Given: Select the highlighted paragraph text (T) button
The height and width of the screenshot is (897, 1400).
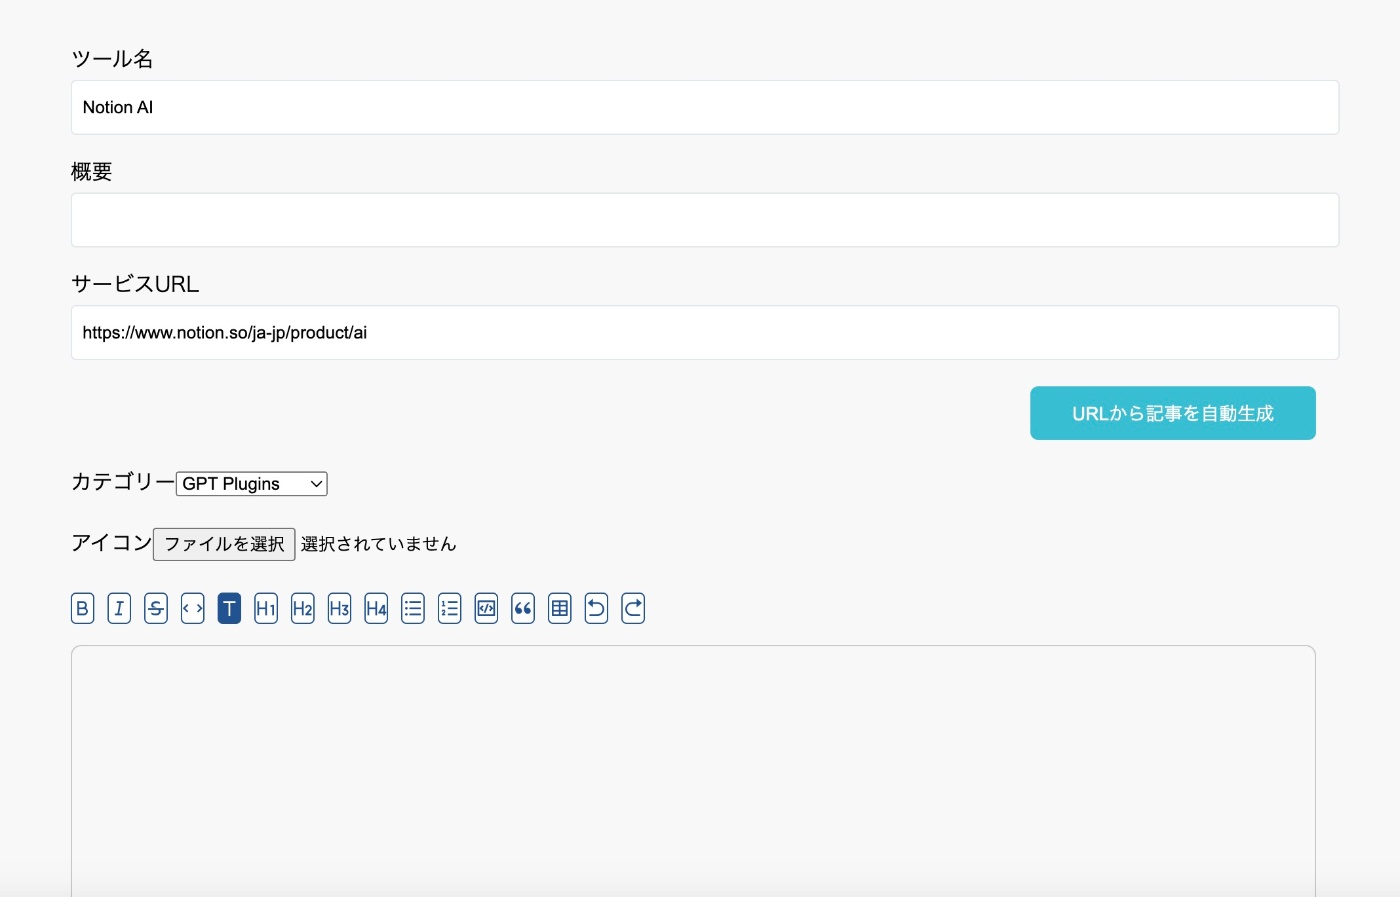Looking at the screenshot, I should pyautogui.click(x=229, y=608).
